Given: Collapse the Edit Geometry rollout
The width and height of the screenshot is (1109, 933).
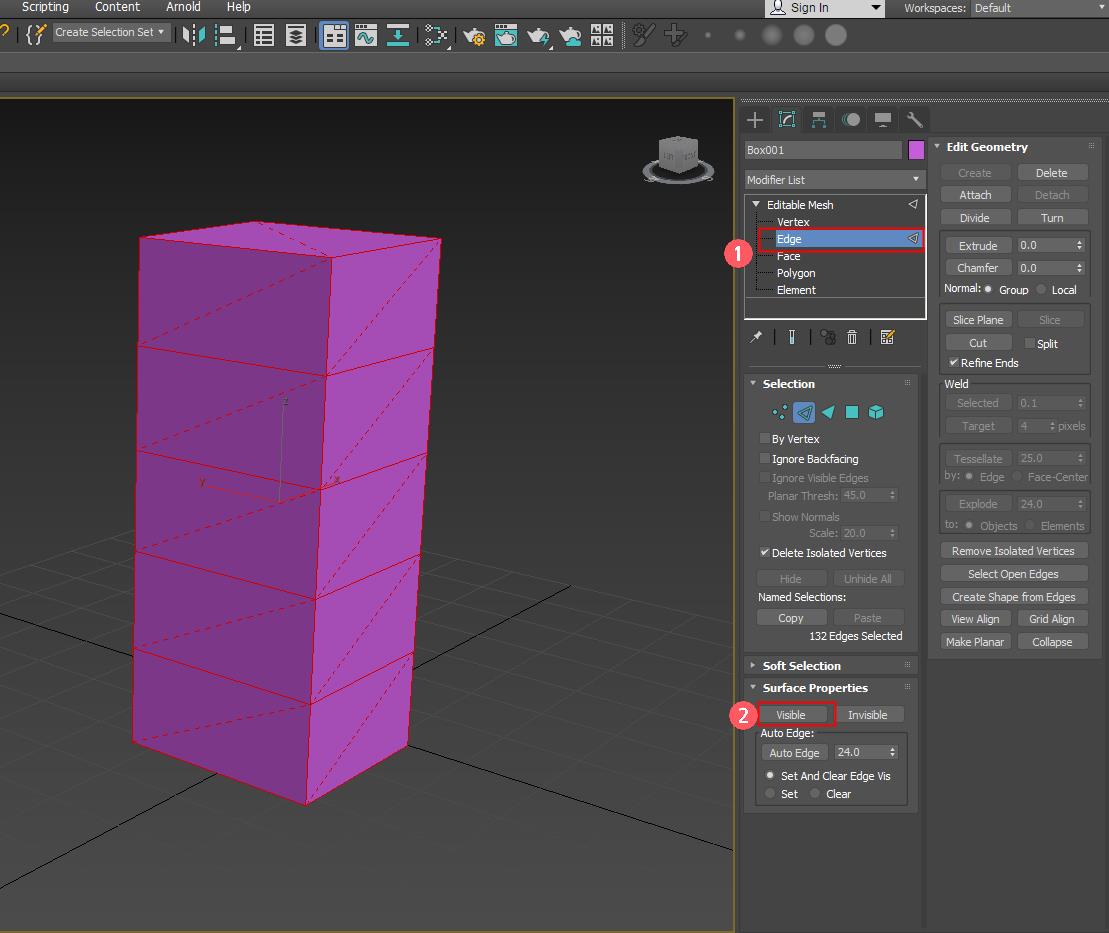Looking at the screenshot, I should tap(937, 146).
